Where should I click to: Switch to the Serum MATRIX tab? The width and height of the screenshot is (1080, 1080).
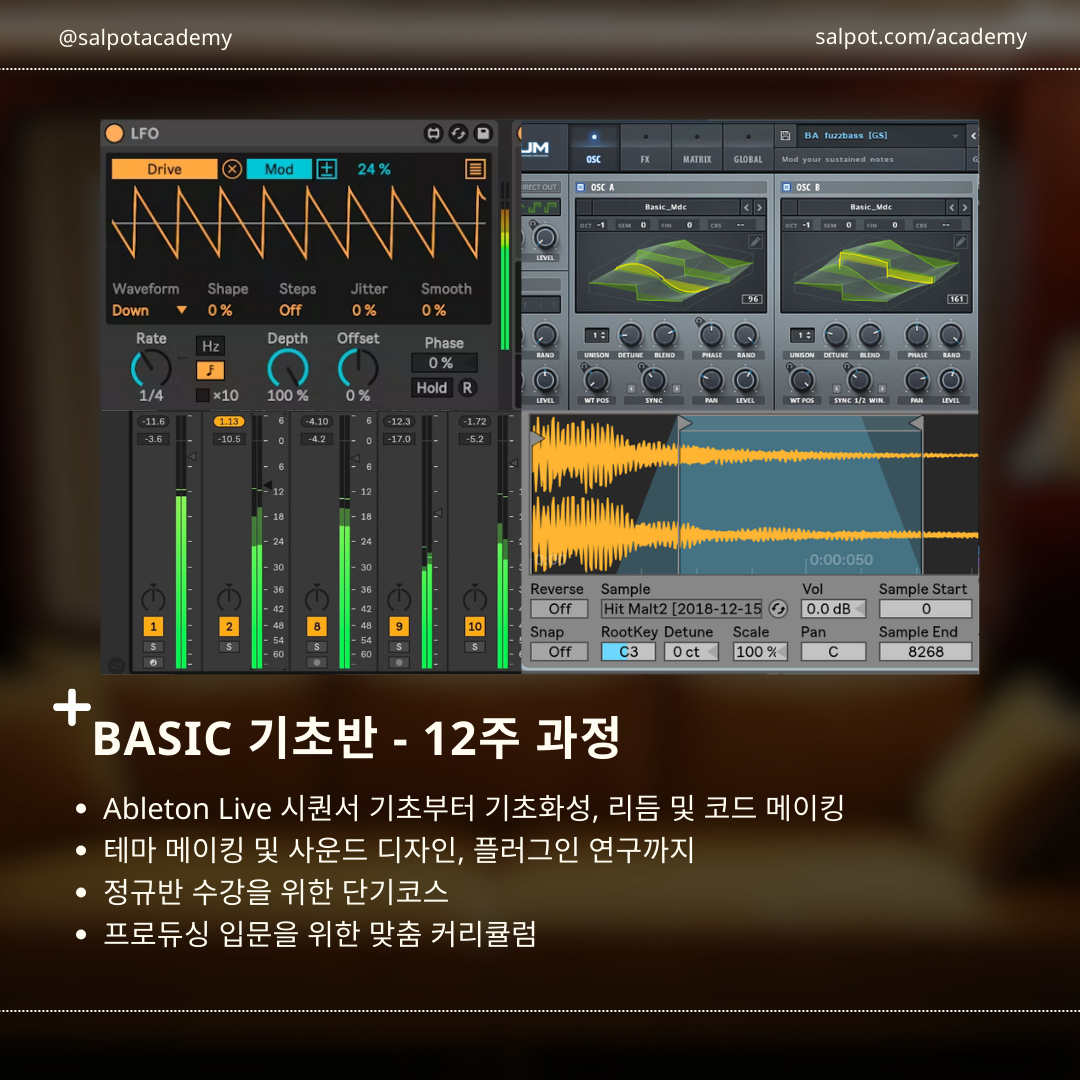tap(697, 147)
